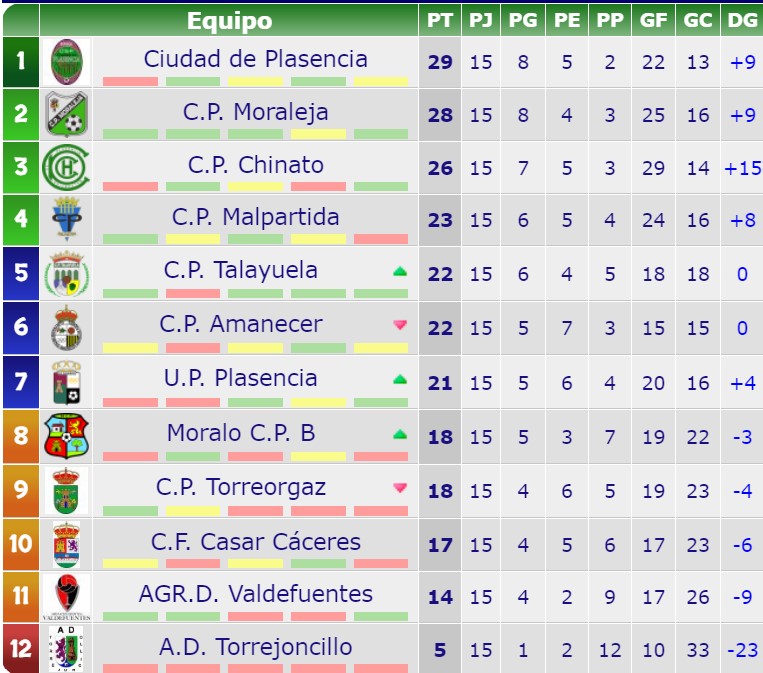Viewport: 763px width, 673px height.
Task: Follow the C.P. Torreorgaz team name link
Action: pyautogui.click(x=241, y=487)
